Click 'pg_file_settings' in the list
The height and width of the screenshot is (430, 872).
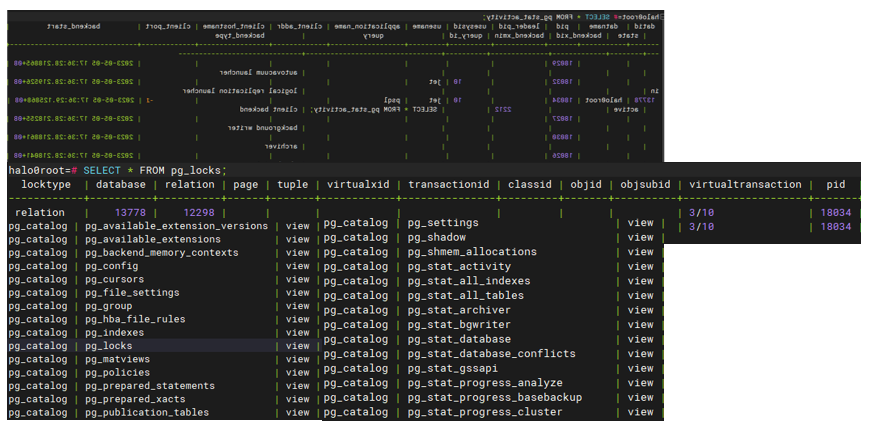click(x=132, y=293)
